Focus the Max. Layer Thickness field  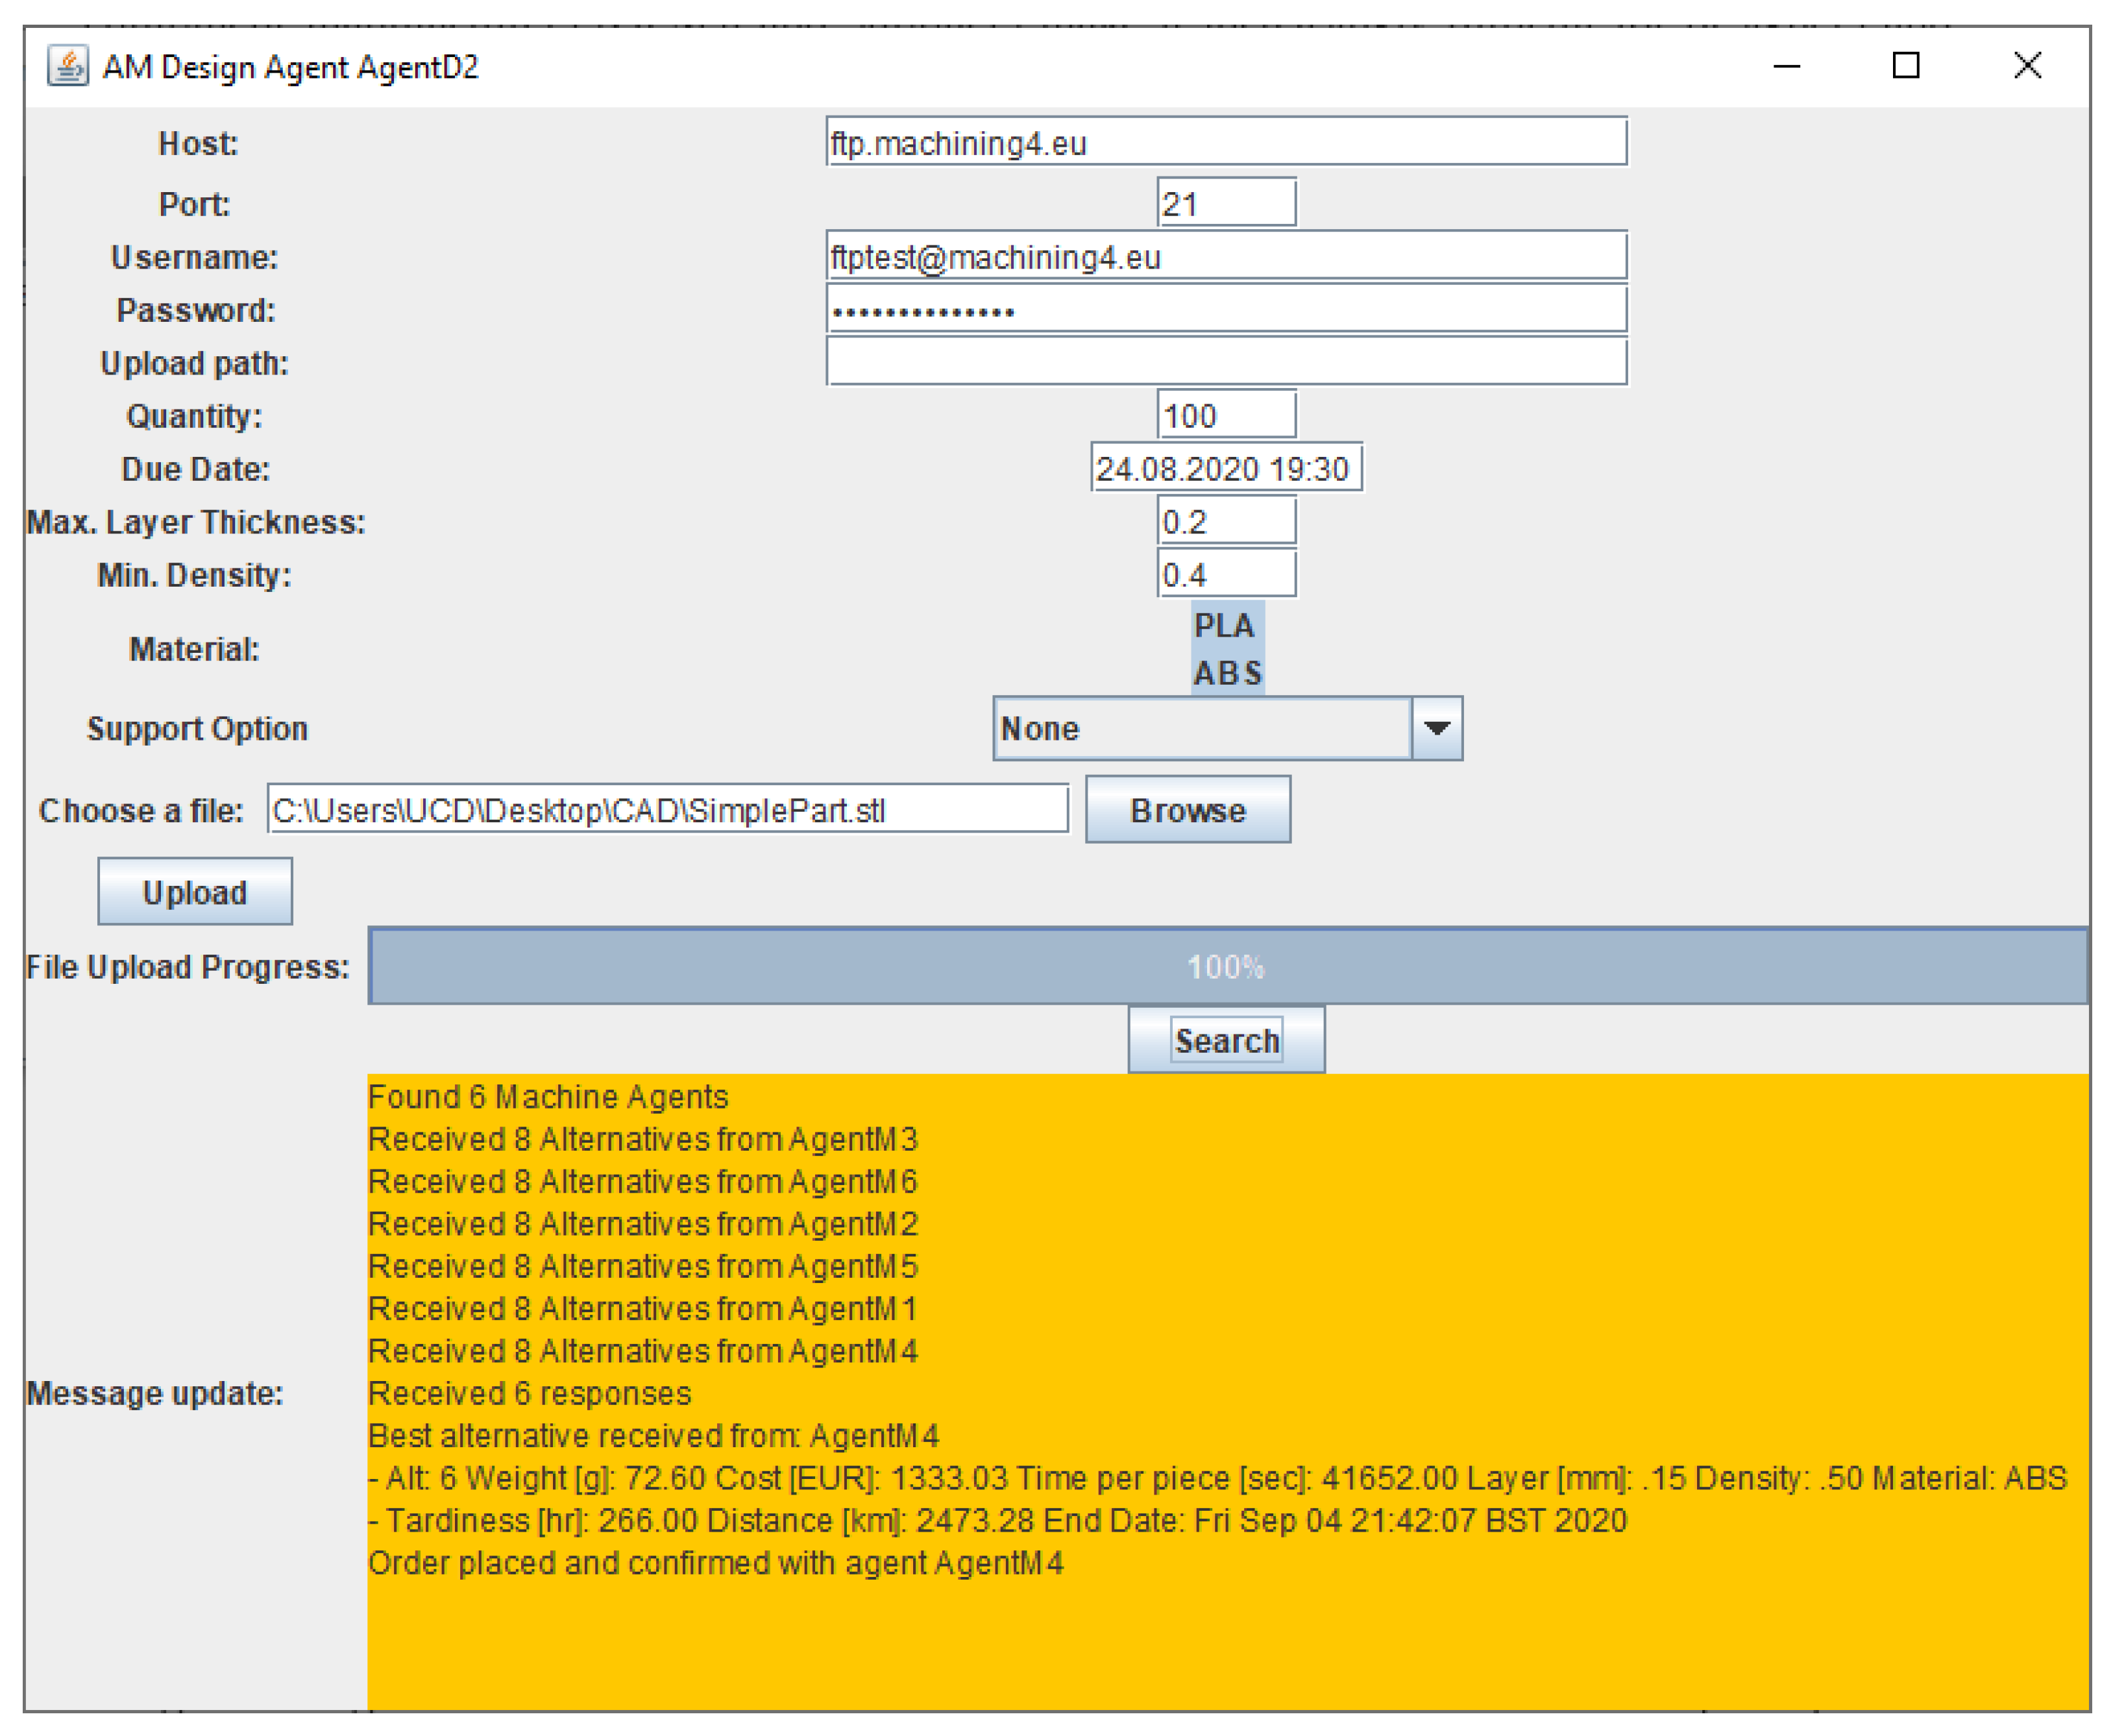click(1227, 521)
